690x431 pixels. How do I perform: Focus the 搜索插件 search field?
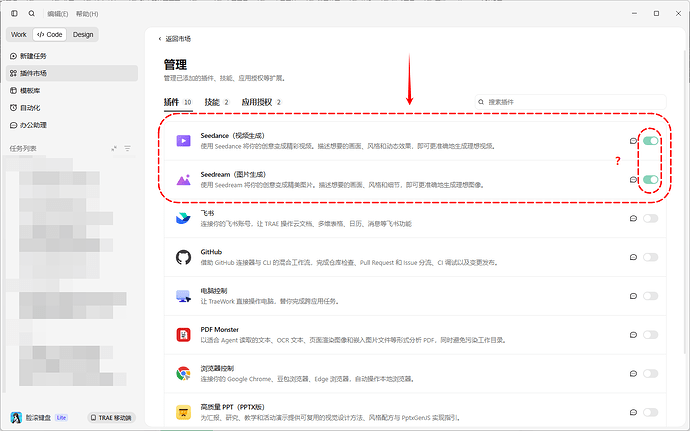(571, 102)
